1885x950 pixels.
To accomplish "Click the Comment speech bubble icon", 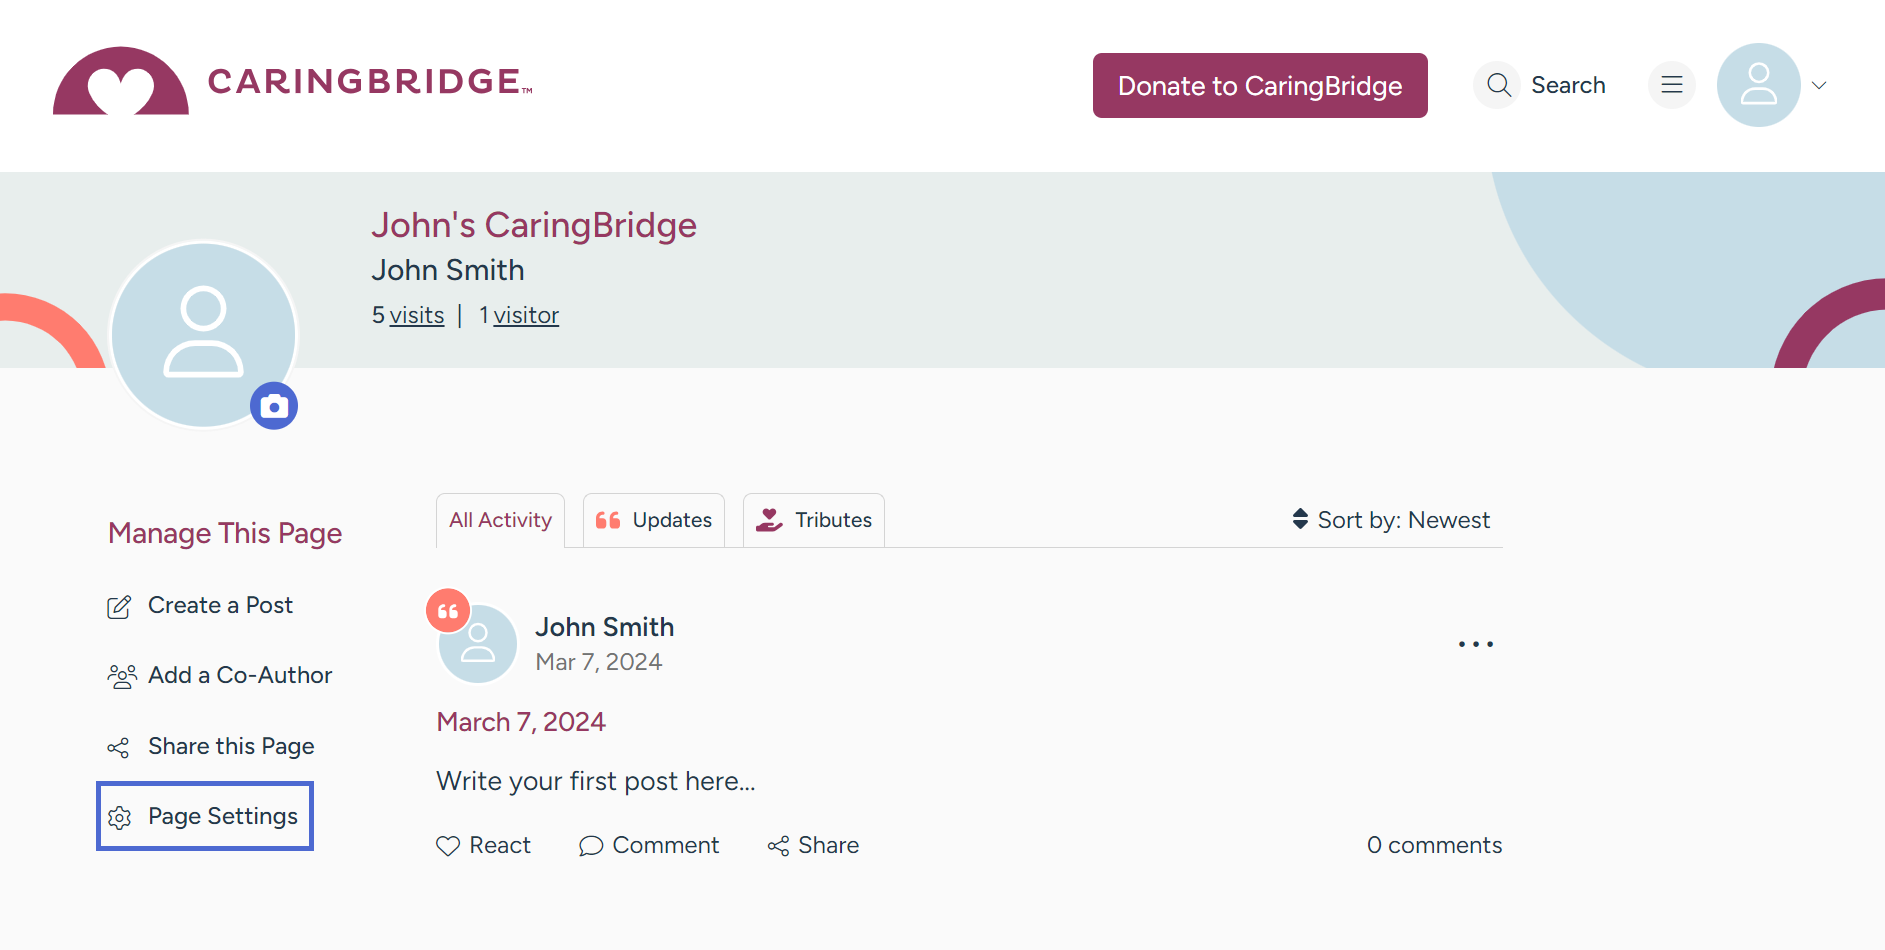I will pos(590,846).
